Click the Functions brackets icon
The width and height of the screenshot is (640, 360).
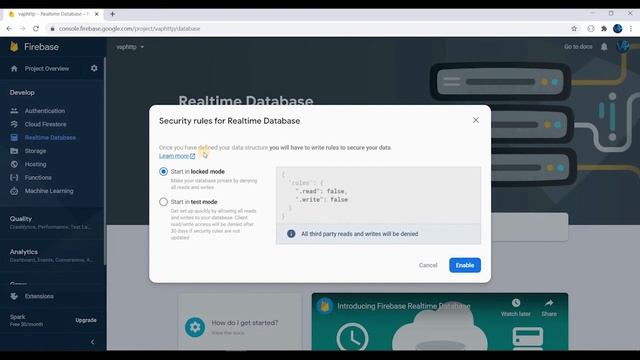tap(14, 178)
